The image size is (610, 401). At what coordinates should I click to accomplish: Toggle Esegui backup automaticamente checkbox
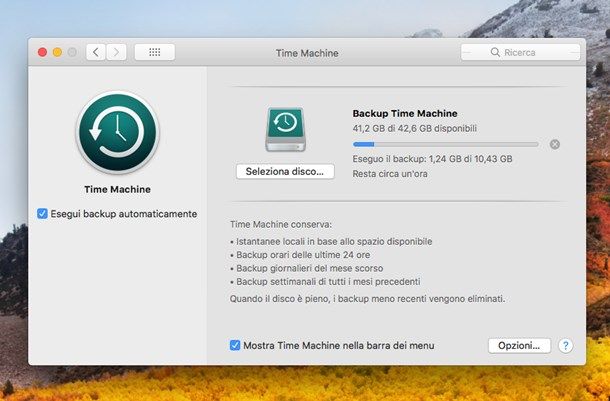(x=42, y=214)
